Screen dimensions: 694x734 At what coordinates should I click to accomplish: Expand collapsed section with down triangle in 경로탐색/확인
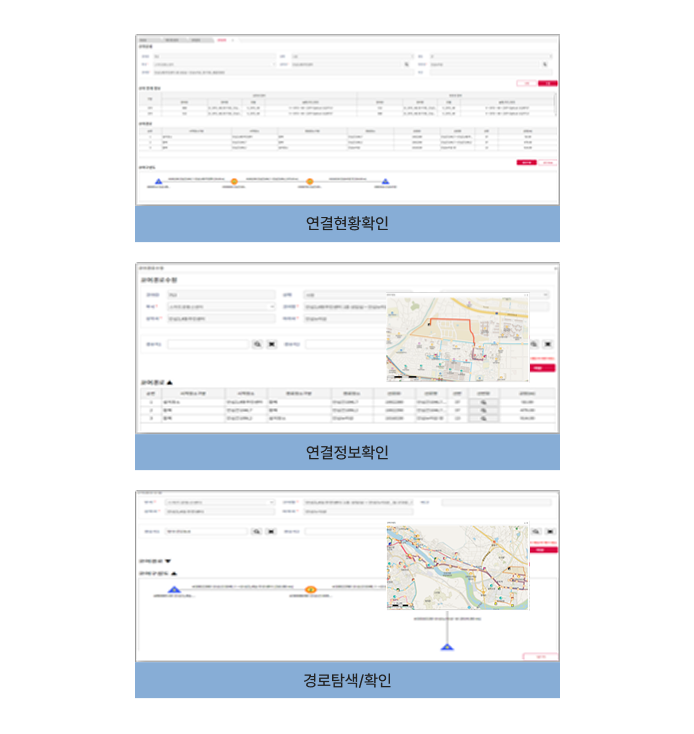(169, 561)
